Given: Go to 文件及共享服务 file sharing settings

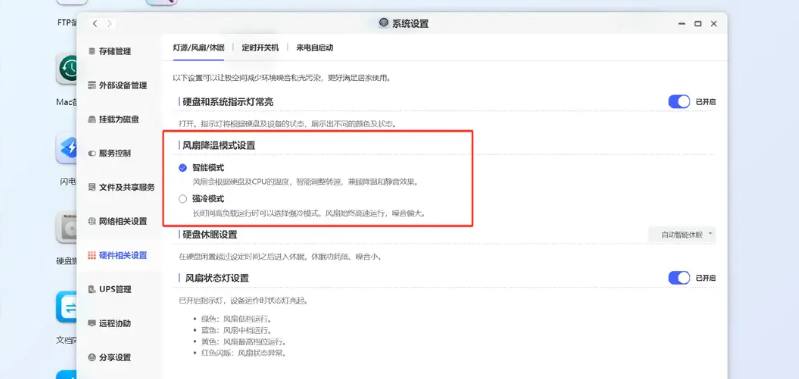Looking at the screenshot, I should click(x=121, y=187).
